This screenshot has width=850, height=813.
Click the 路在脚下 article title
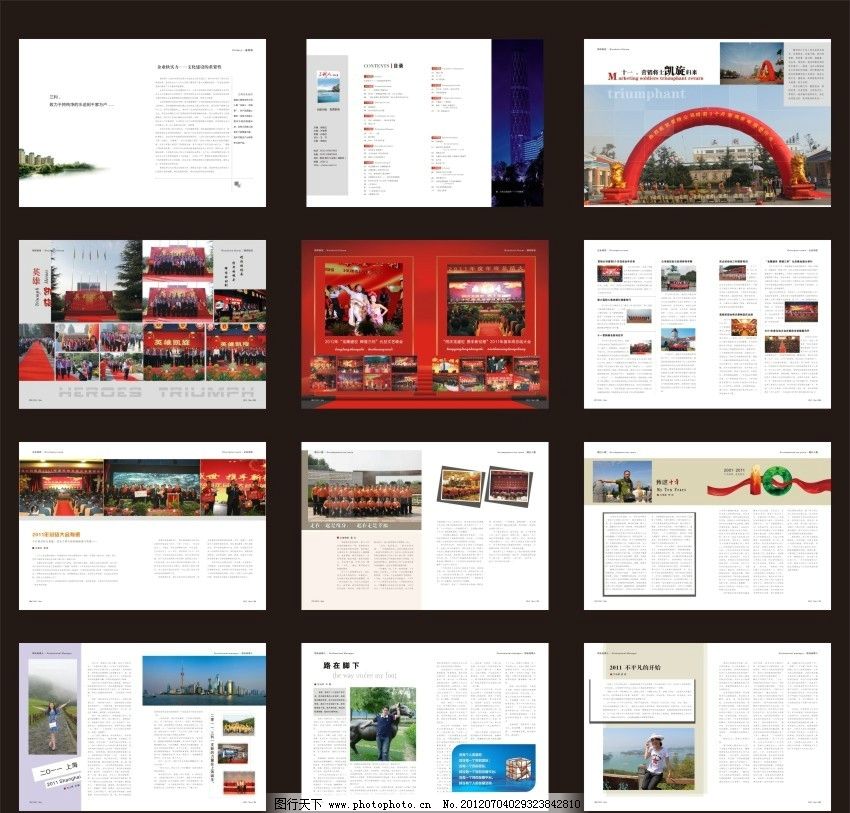338,665
